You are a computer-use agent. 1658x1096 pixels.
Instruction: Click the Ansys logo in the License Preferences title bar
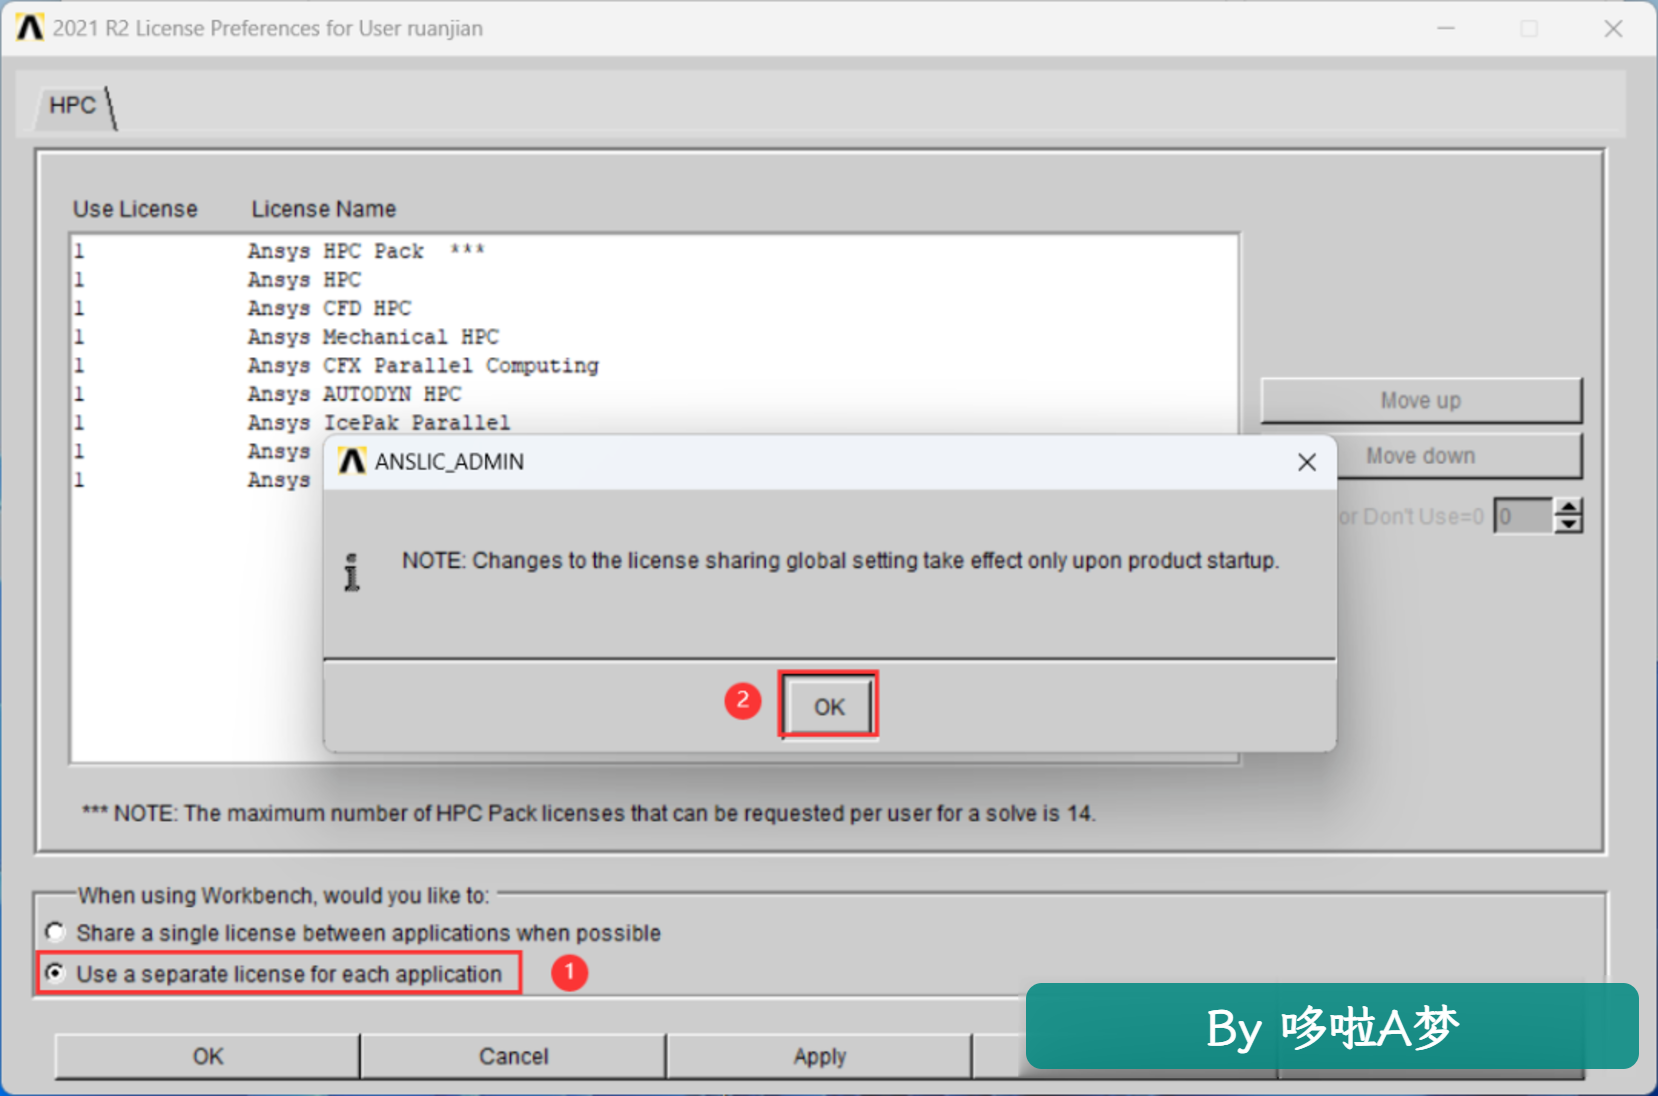(30, 27)
